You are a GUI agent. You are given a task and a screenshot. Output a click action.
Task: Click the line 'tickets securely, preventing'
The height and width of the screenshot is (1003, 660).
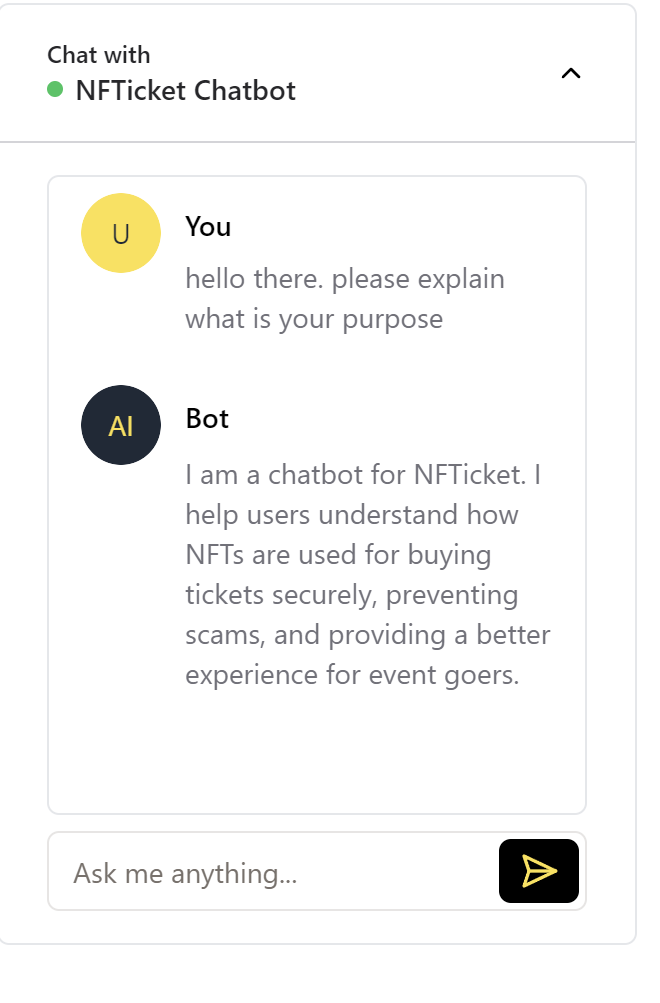(x=351, y=595)
